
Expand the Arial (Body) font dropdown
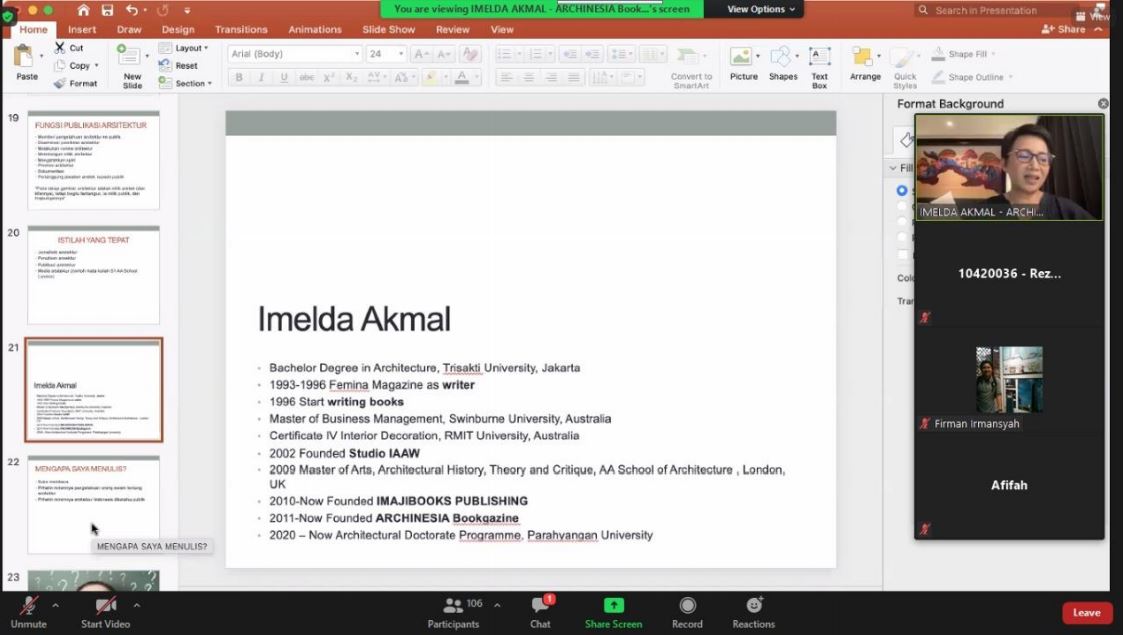tap(357, 54)
